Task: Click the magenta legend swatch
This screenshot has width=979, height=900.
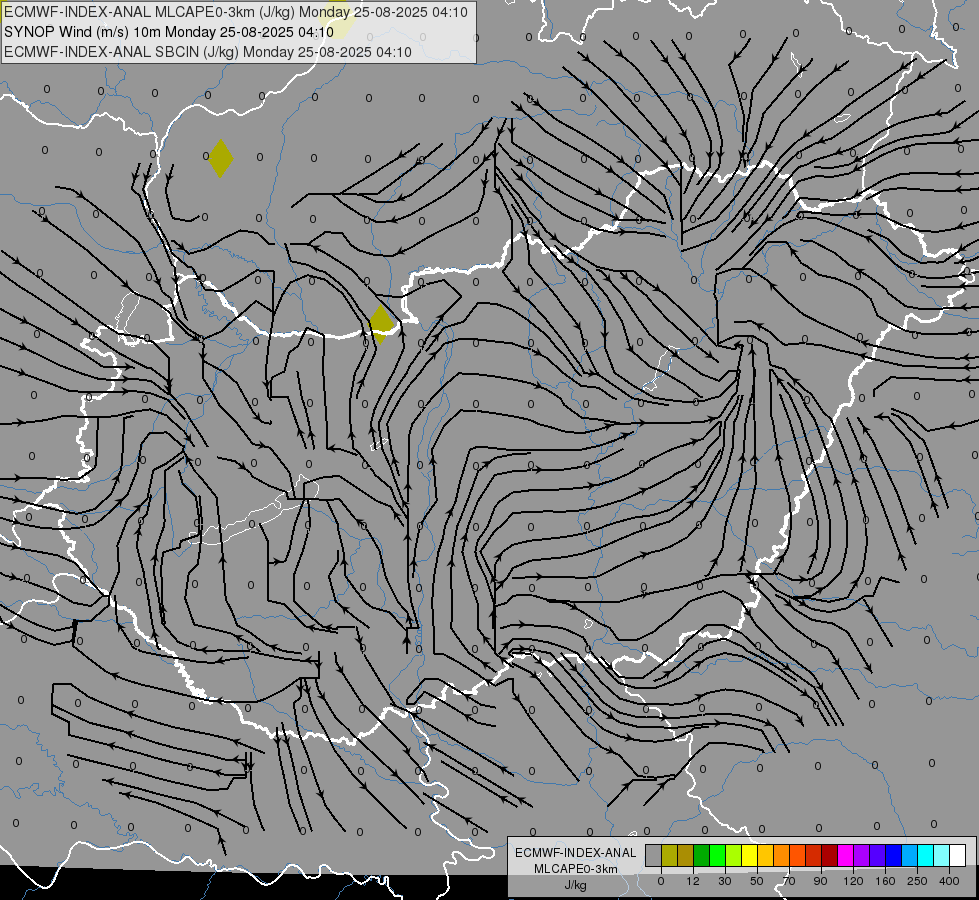Action: pyautogui.click(x=846, y=855)
